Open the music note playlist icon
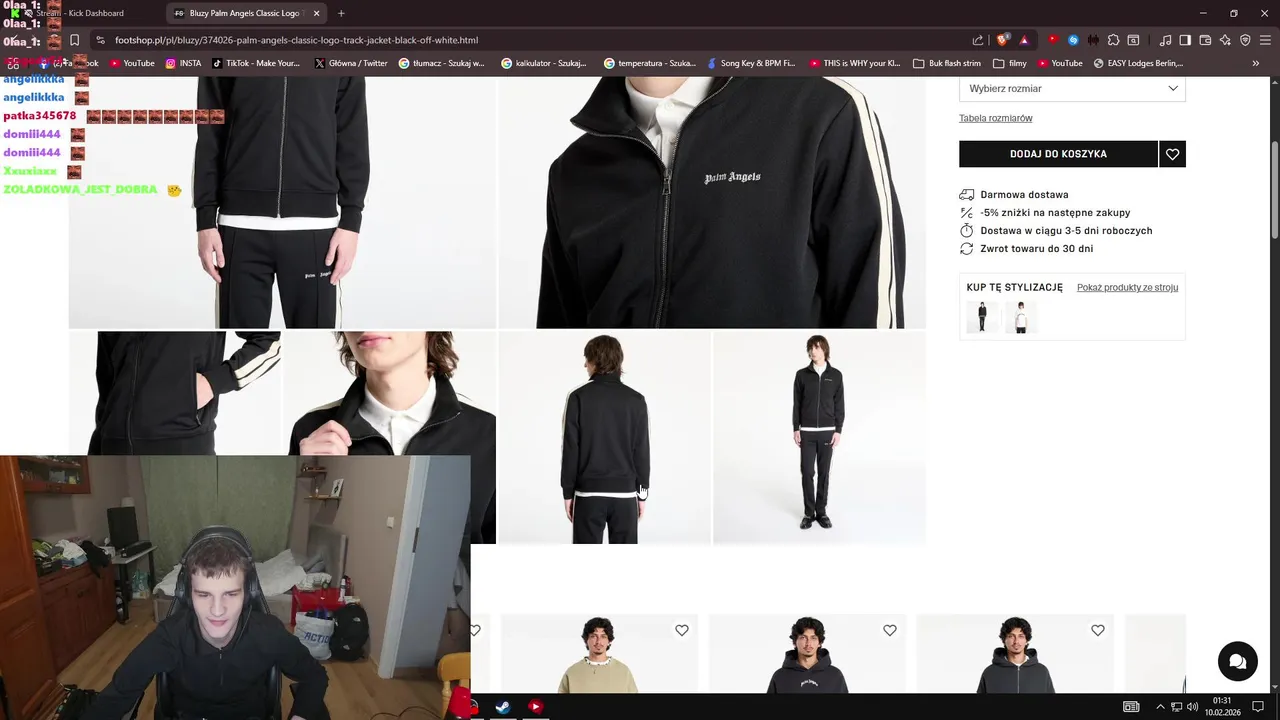 (x=1165, y=40)
